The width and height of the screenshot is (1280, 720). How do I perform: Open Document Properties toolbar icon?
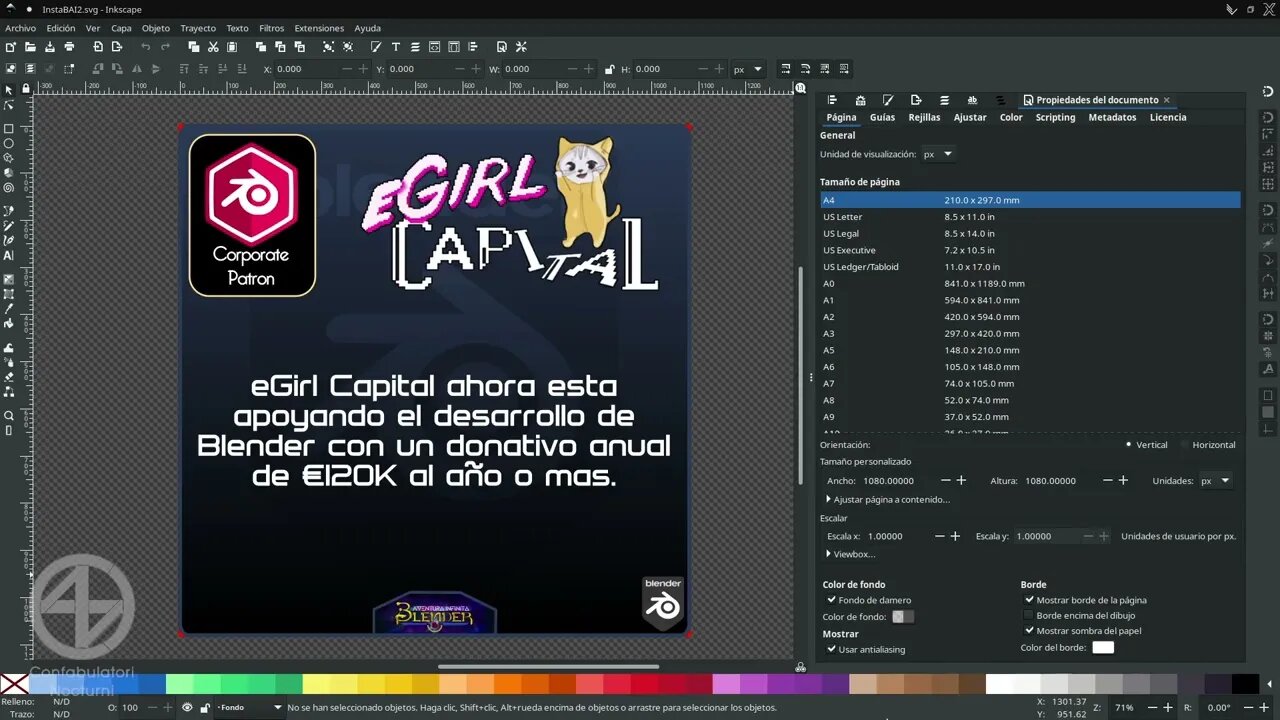(x=502, y=47)
